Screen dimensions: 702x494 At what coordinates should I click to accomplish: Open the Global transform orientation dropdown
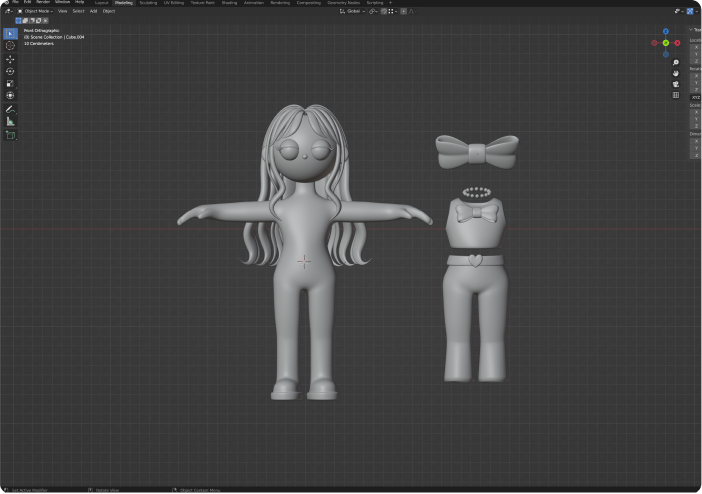point(352,11)
